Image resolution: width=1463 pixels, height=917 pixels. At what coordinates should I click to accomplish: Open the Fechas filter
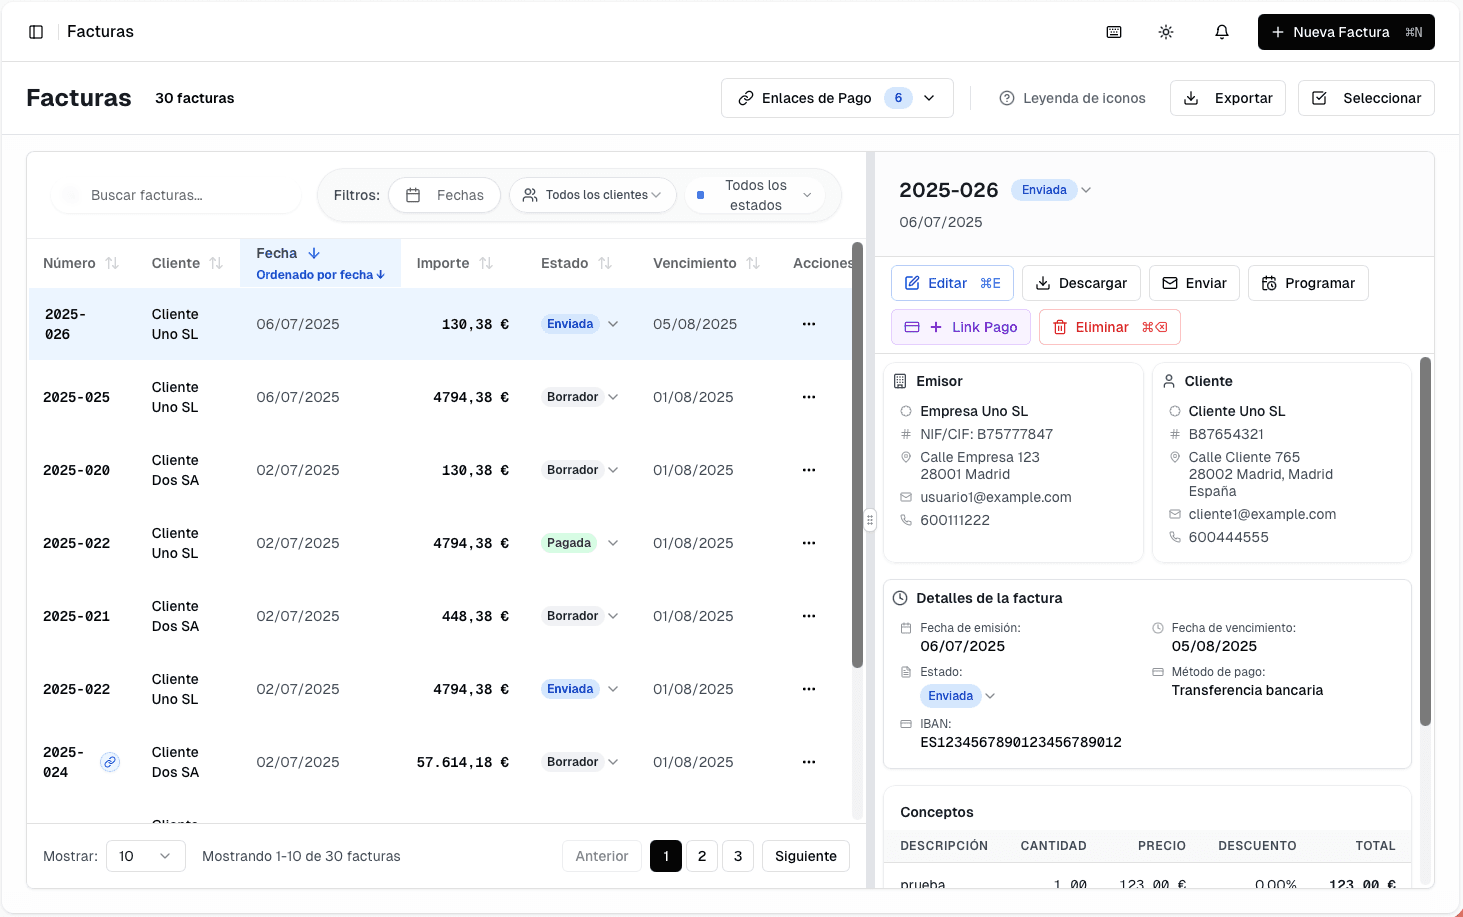[x=444, y=195]
